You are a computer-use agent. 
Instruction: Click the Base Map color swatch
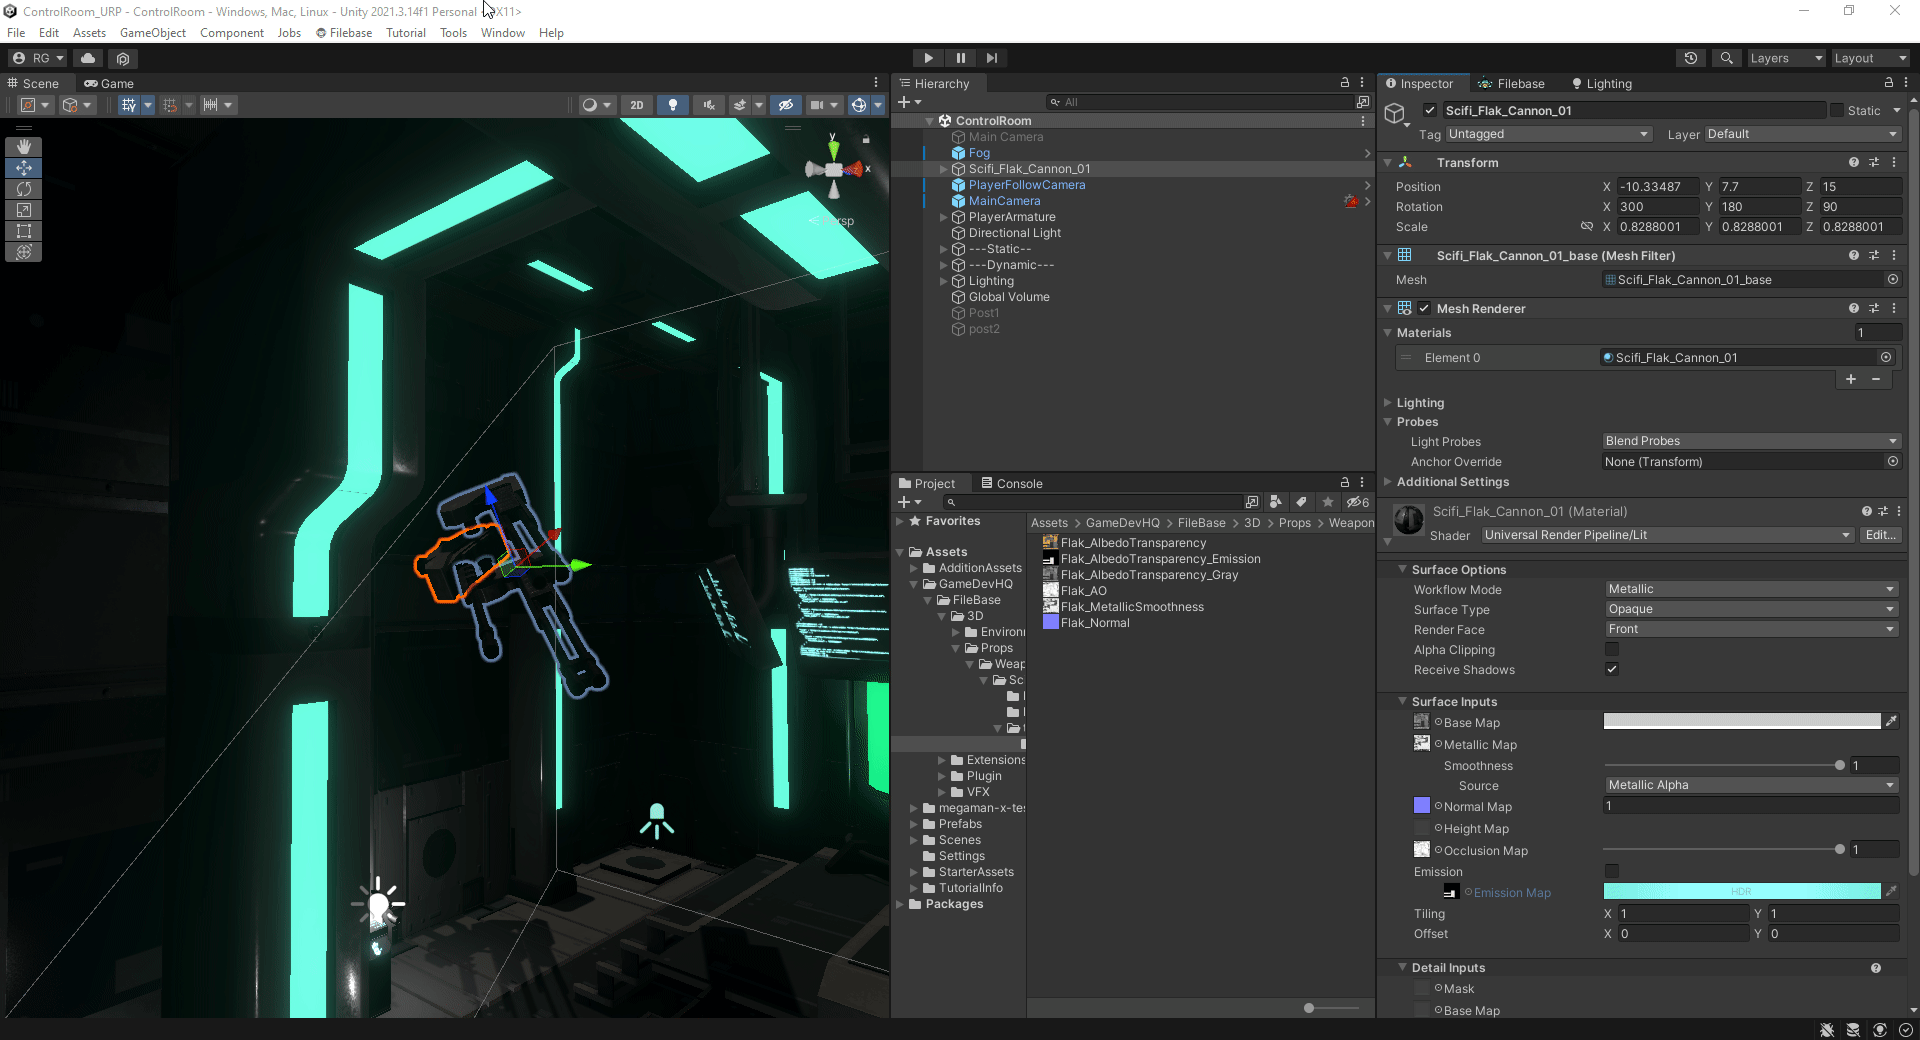point(1742,721)
